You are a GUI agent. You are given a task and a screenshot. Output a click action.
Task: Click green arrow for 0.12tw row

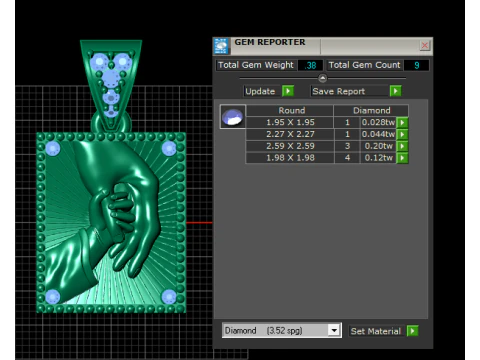click(x=402, y=158)
